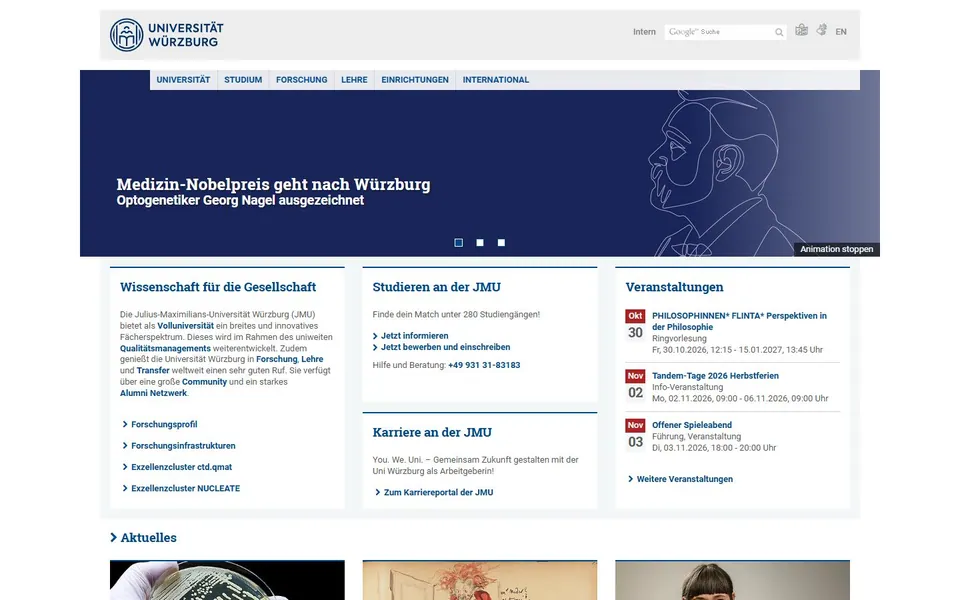Open the Tandem-Tage 2026 Herbstferien event

[x=715, y=376]
